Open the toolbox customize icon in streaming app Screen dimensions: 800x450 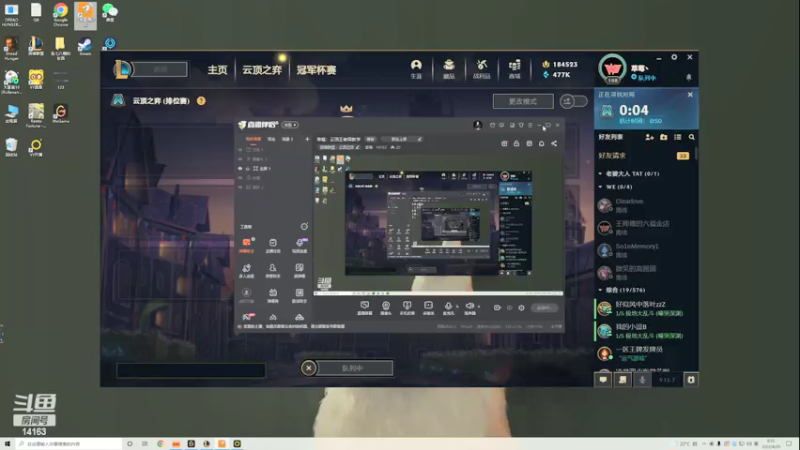pyautogui.click(x=304, y=226)
